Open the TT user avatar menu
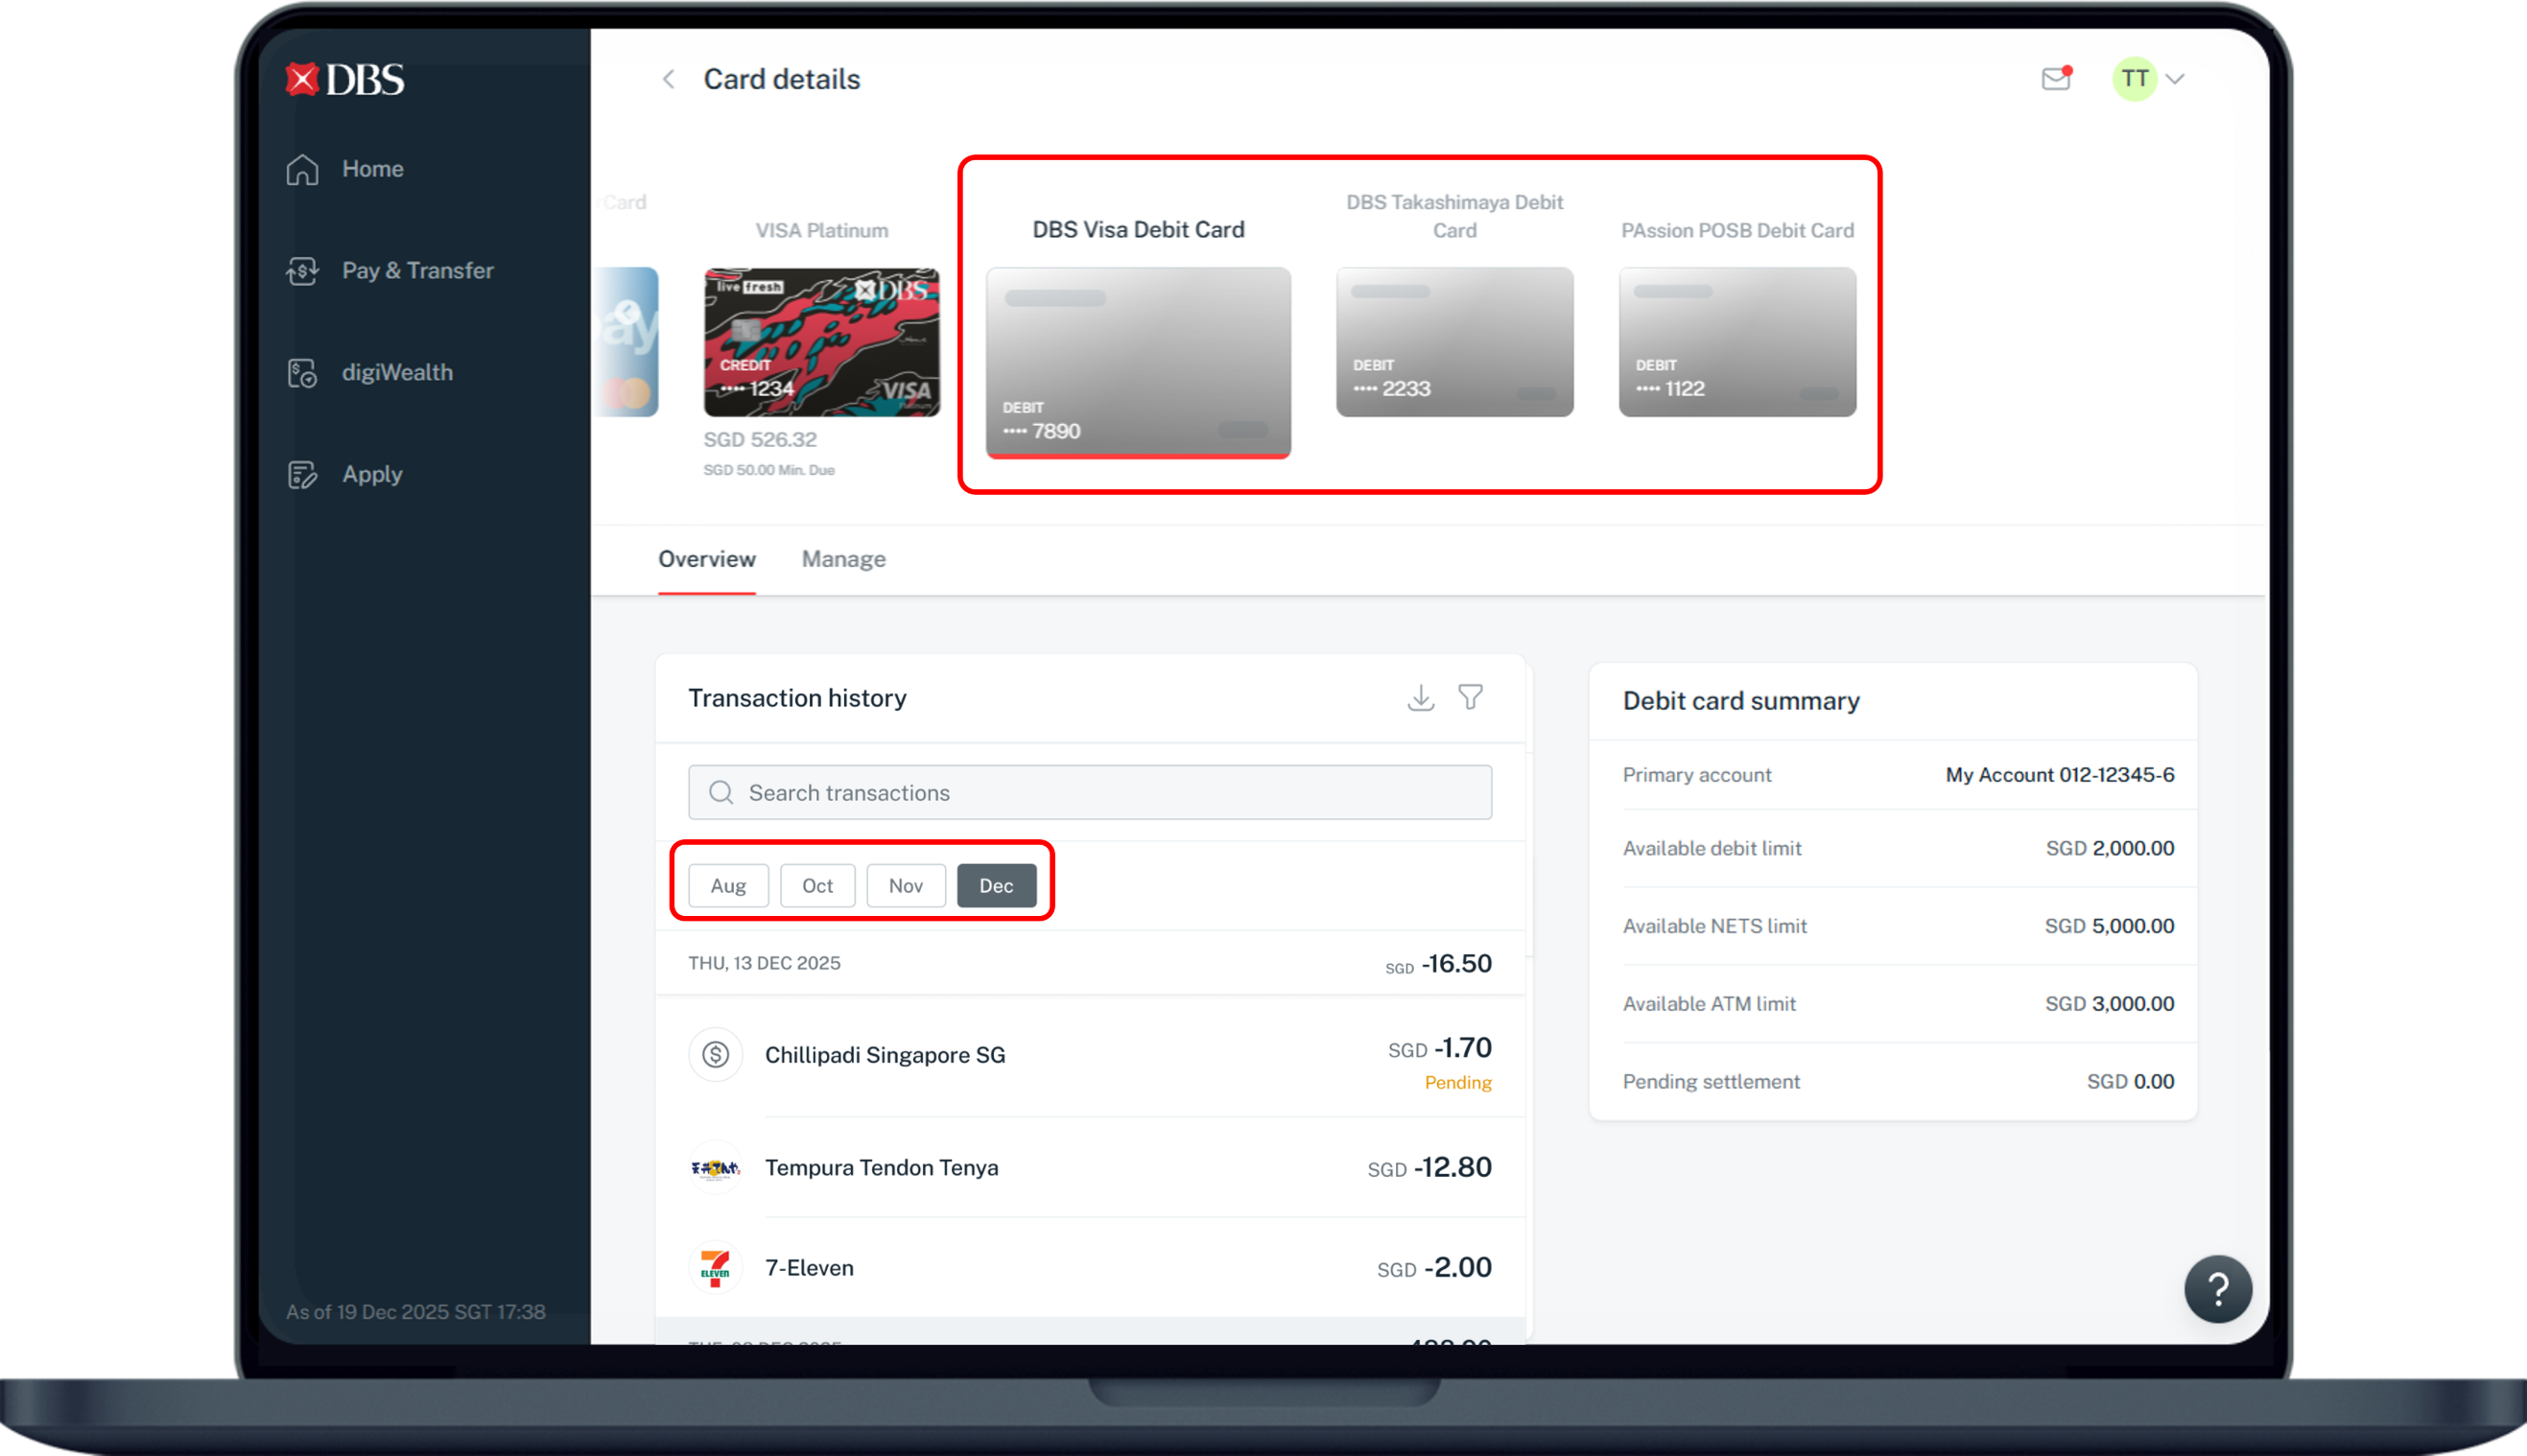2527x1456 pixels. point(2134,79)
